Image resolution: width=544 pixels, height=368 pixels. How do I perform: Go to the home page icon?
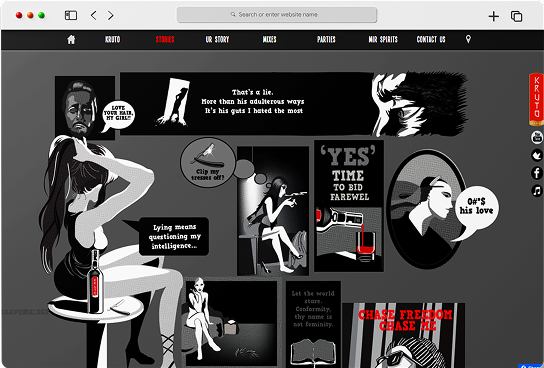pos(71,39)
